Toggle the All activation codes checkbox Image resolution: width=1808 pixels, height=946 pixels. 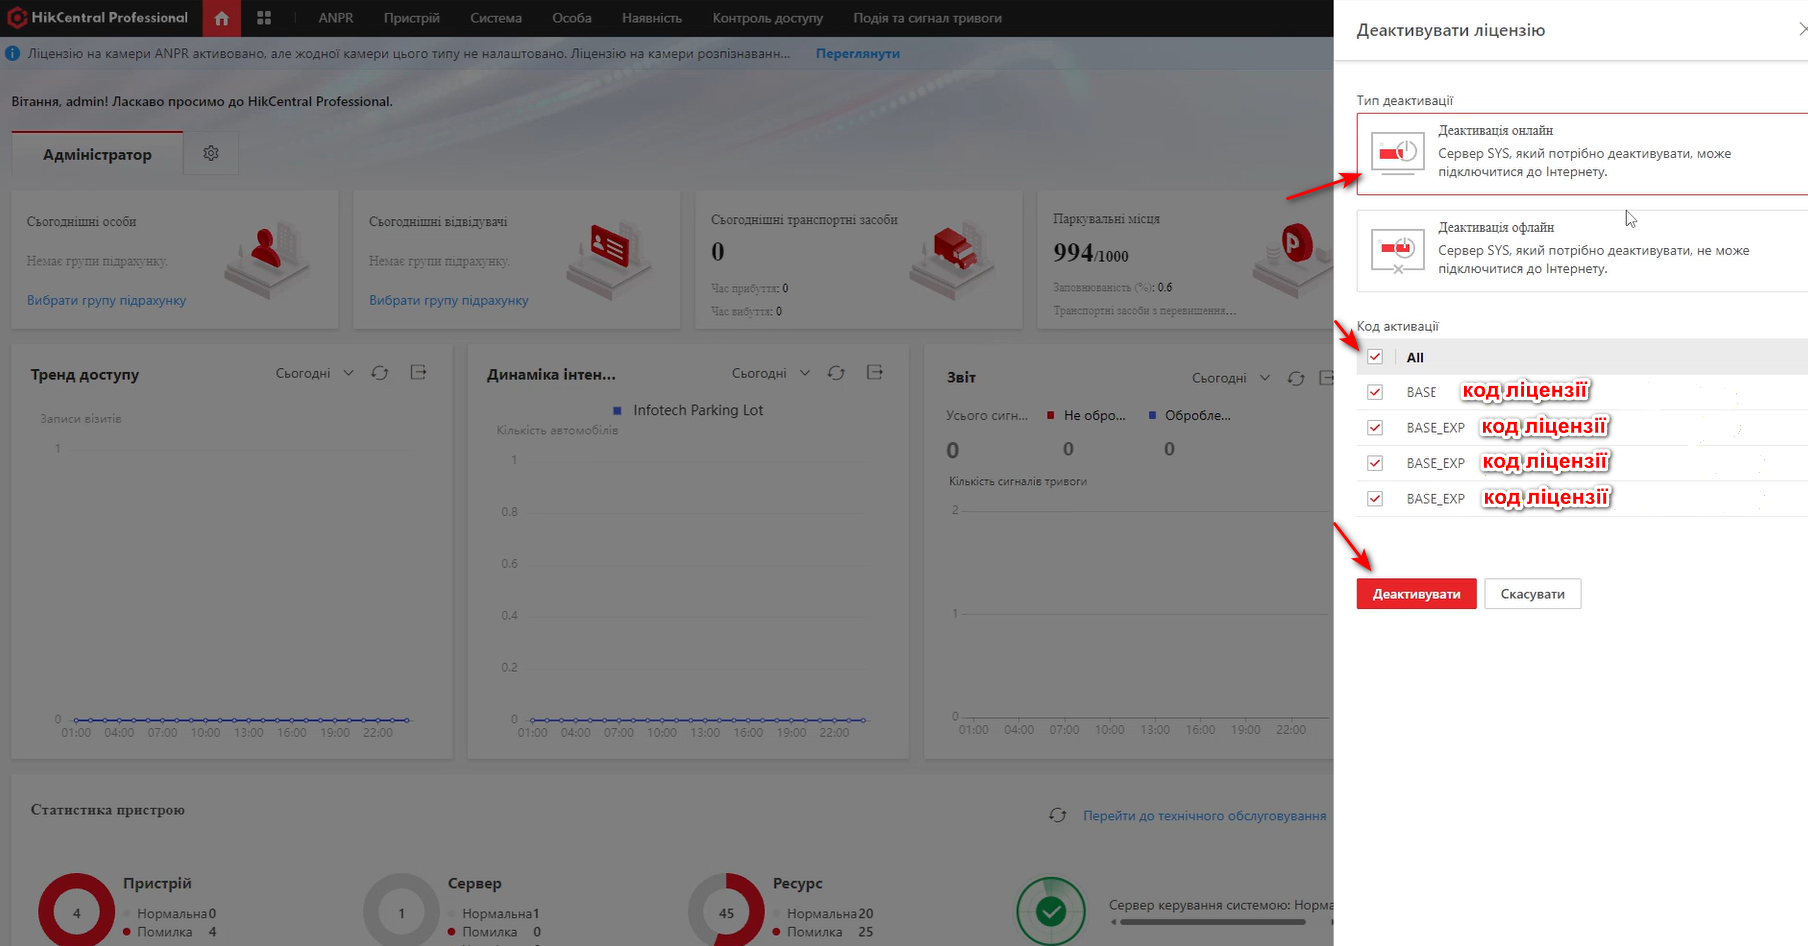click(x=1375, y=357)
